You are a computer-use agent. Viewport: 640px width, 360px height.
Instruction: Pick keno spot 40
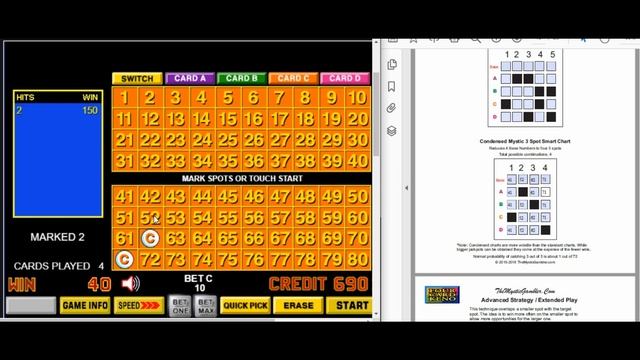(x=358, y=161)
